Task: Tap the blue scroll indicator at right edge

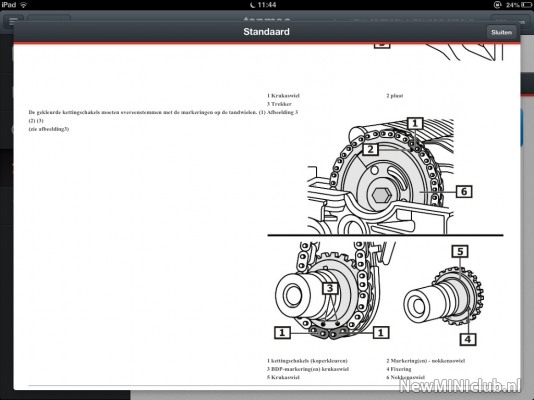Action: point(523,126)
